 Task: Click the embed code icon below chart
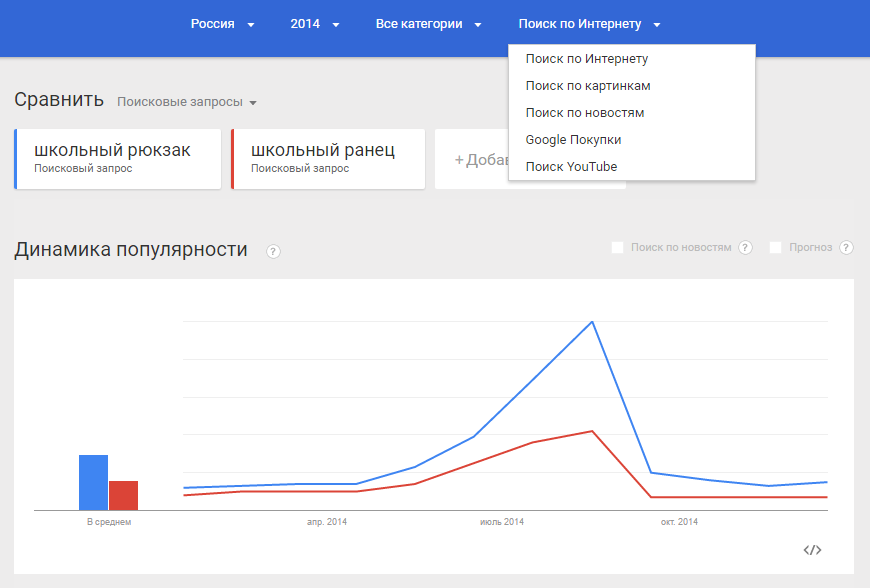pyautogui.click(x=812, y=550)
